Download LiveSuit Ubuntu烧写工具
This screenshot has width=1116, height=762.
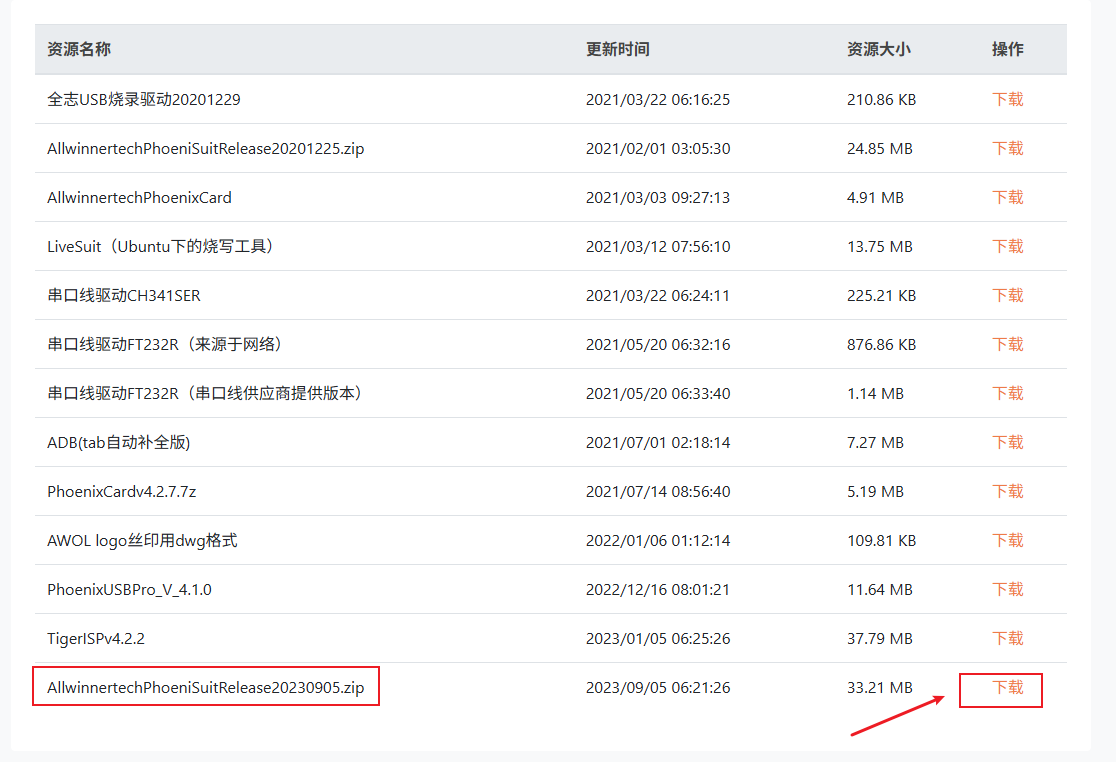[1006, 246]
